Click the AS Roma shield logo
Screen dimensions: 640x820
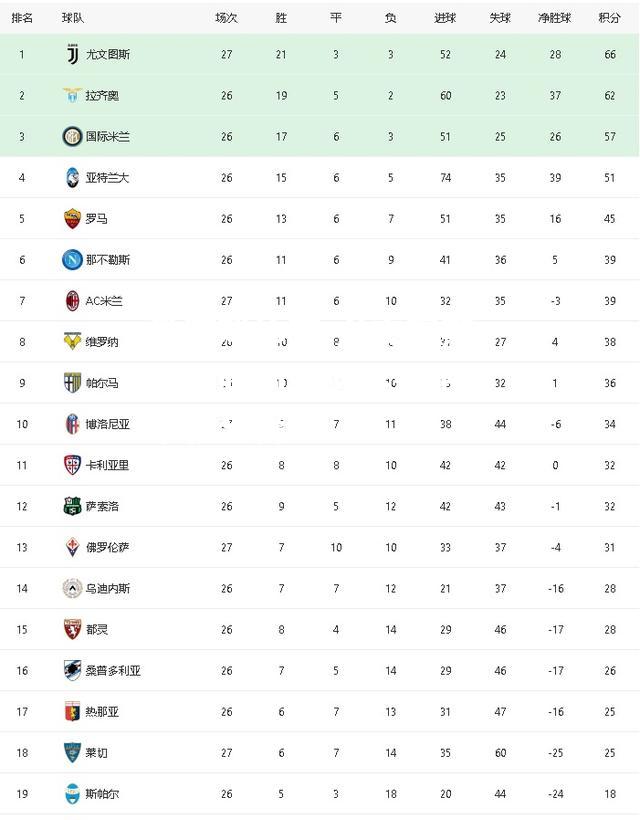point(72,219)
